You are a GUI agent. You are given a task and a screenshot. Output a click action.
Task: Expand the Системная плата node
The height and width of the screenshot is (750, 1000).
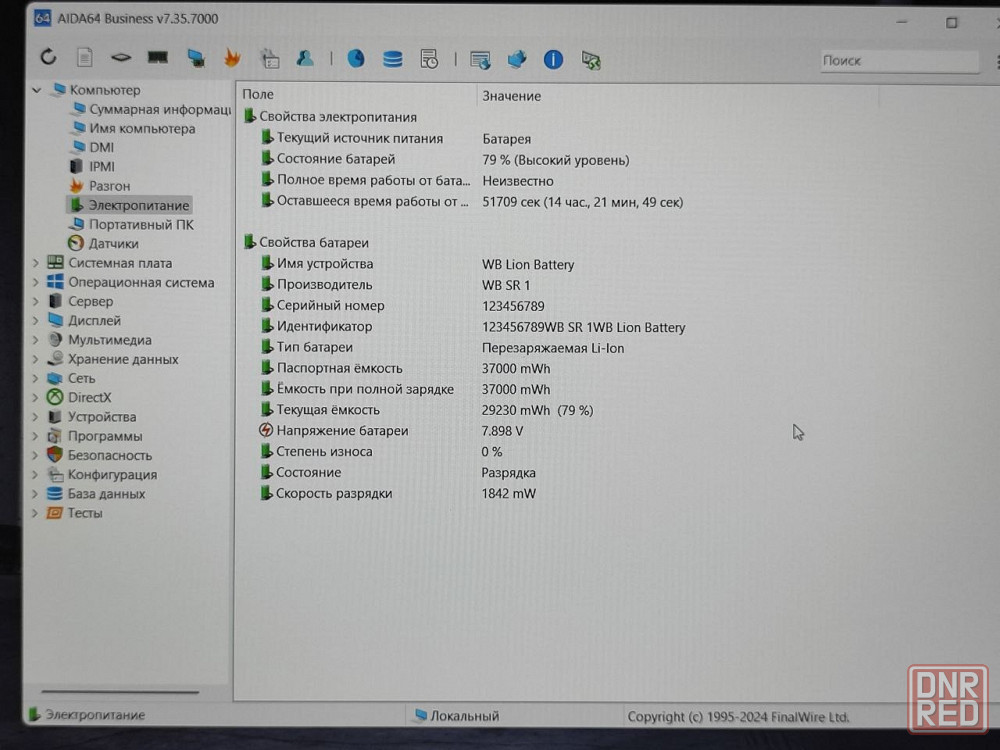(x=36, y=263)
